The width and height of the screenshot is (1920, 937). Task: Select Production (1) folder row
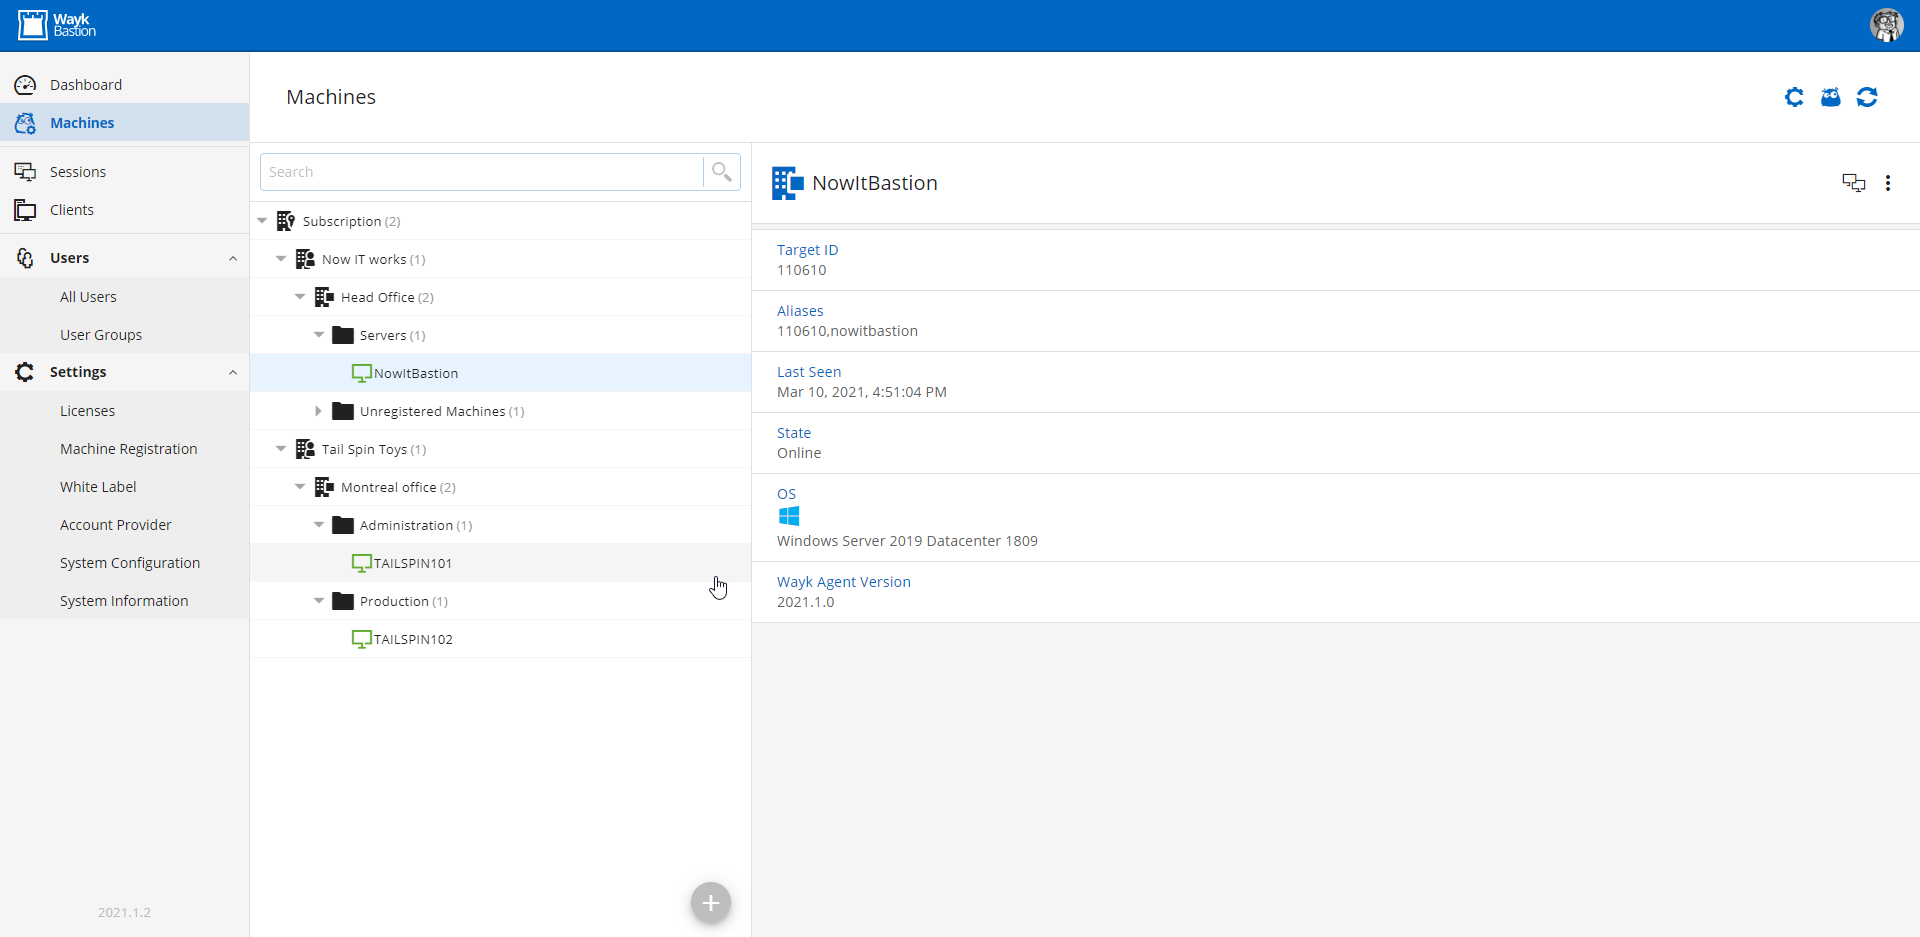pyautogui.click(x=500, y=601)
